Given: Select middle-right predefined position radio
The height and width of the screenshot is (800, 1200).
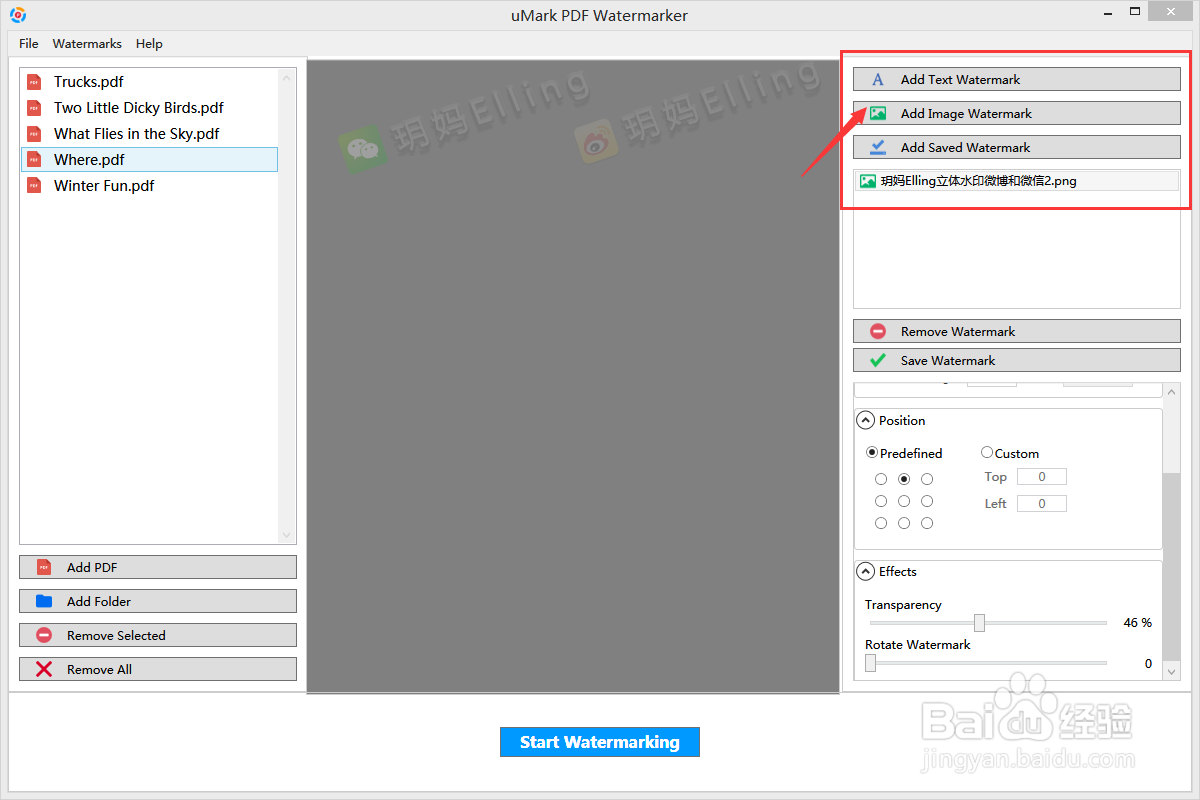Looking at the screenshot, I should tap(927, 501).
